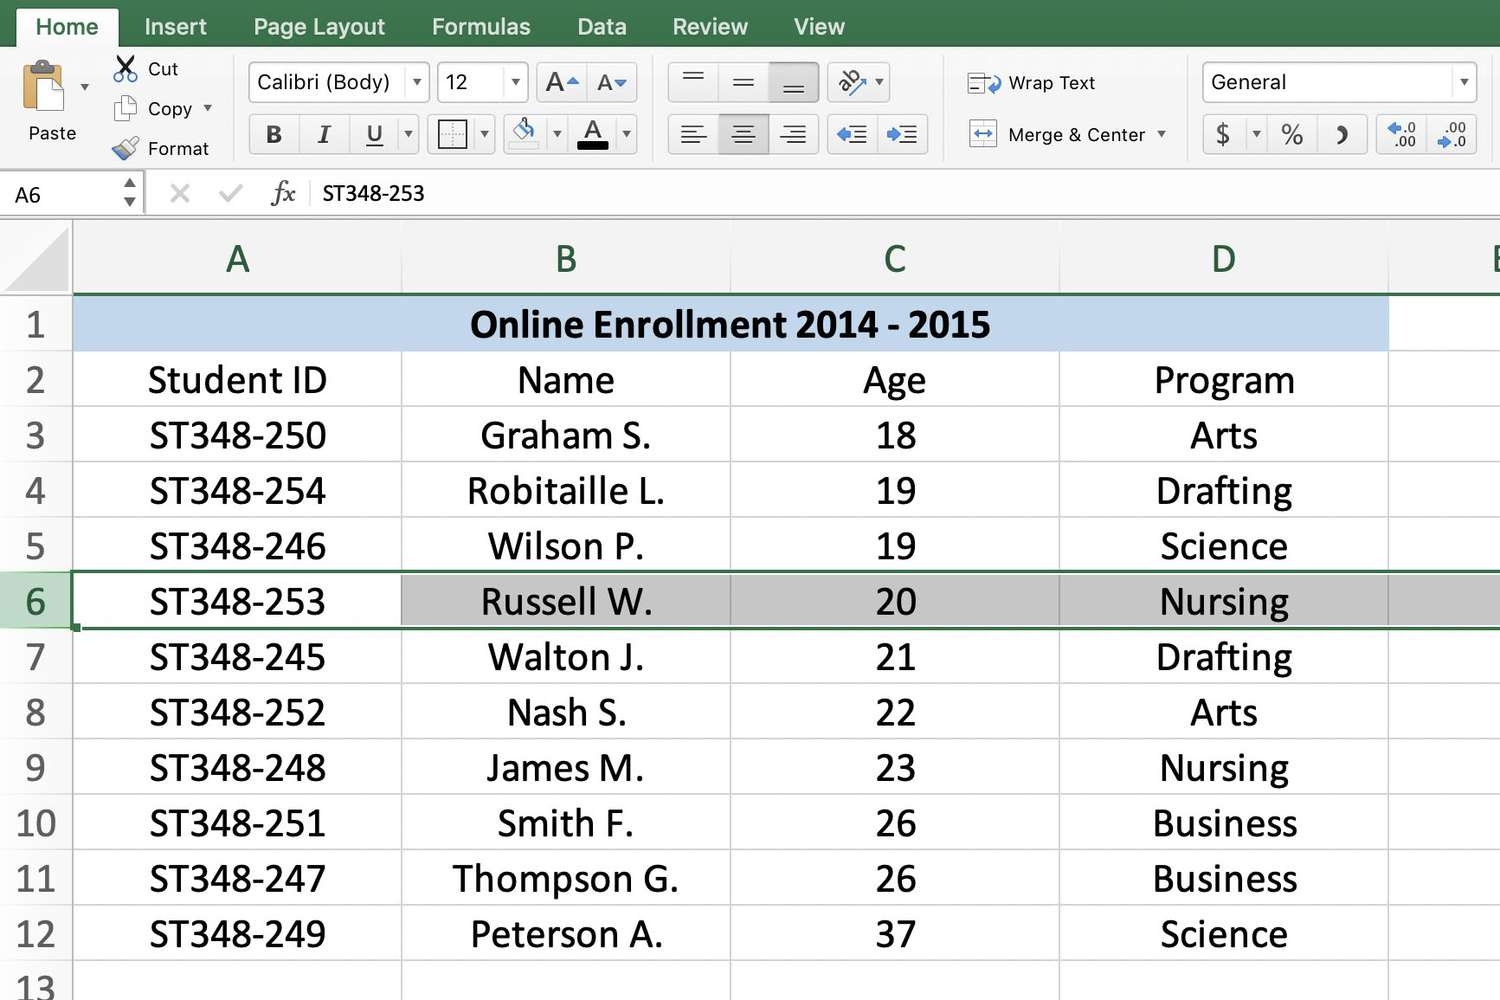Toggle Bold formatting

[274, 134]
